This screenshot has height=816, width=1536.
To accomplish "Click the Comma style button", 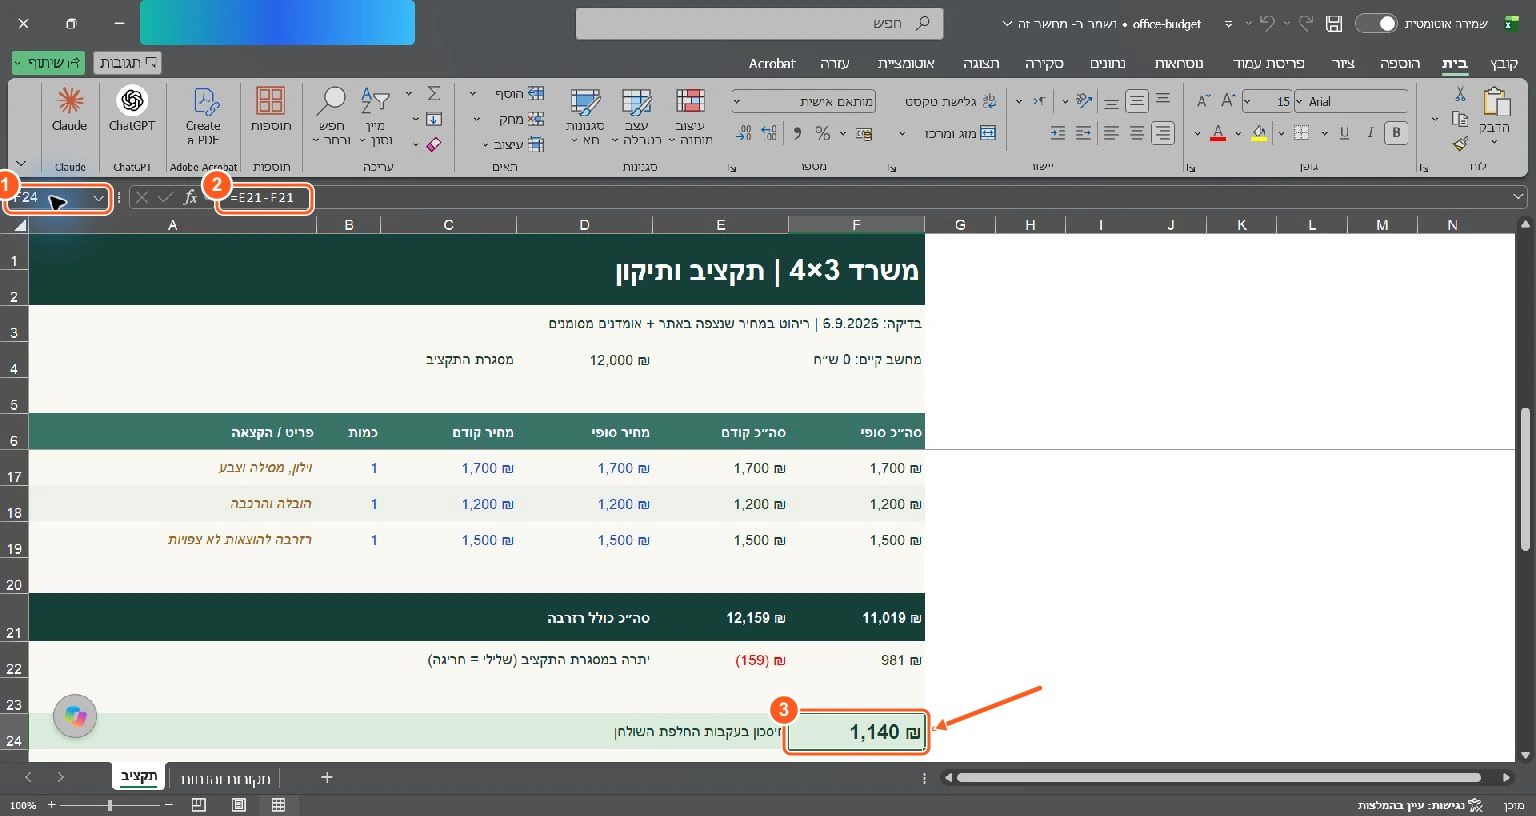I will coord(797,133).
